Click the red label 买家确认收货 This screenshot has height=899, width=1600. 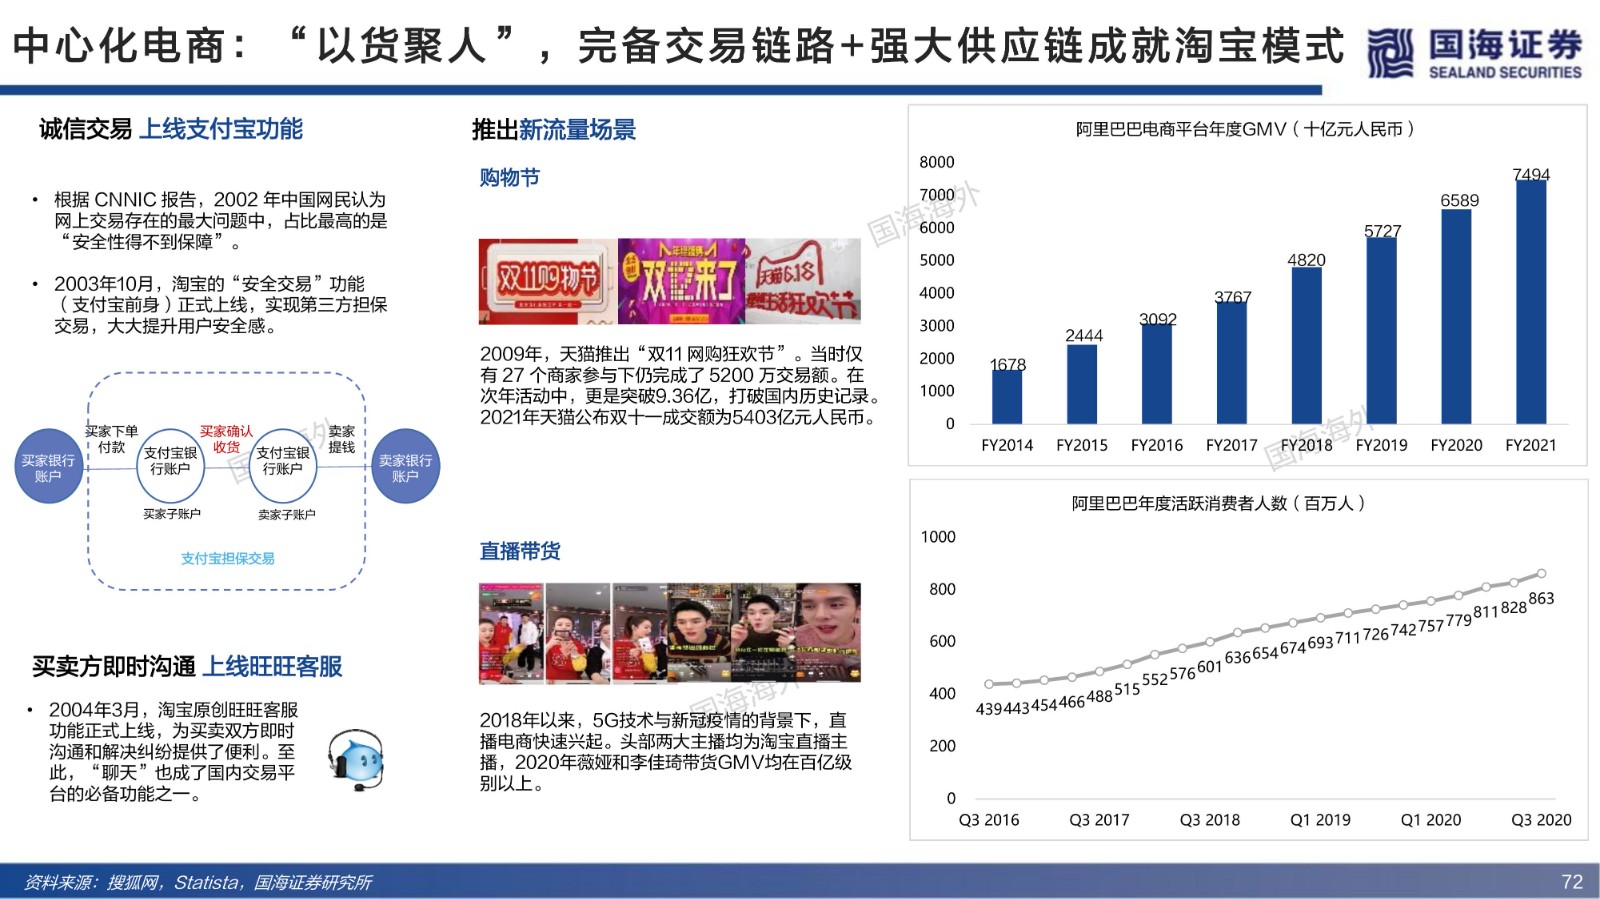(226, 439)
